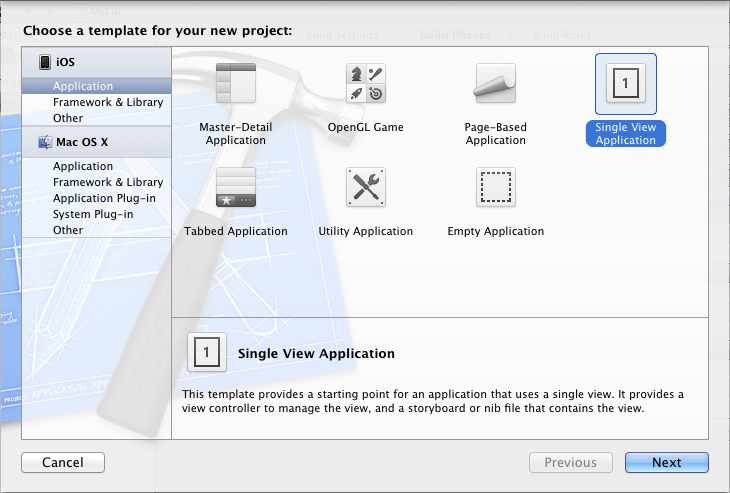Click the 'Master-Detail Application' label
730x493 pixels.
point(236,134)
